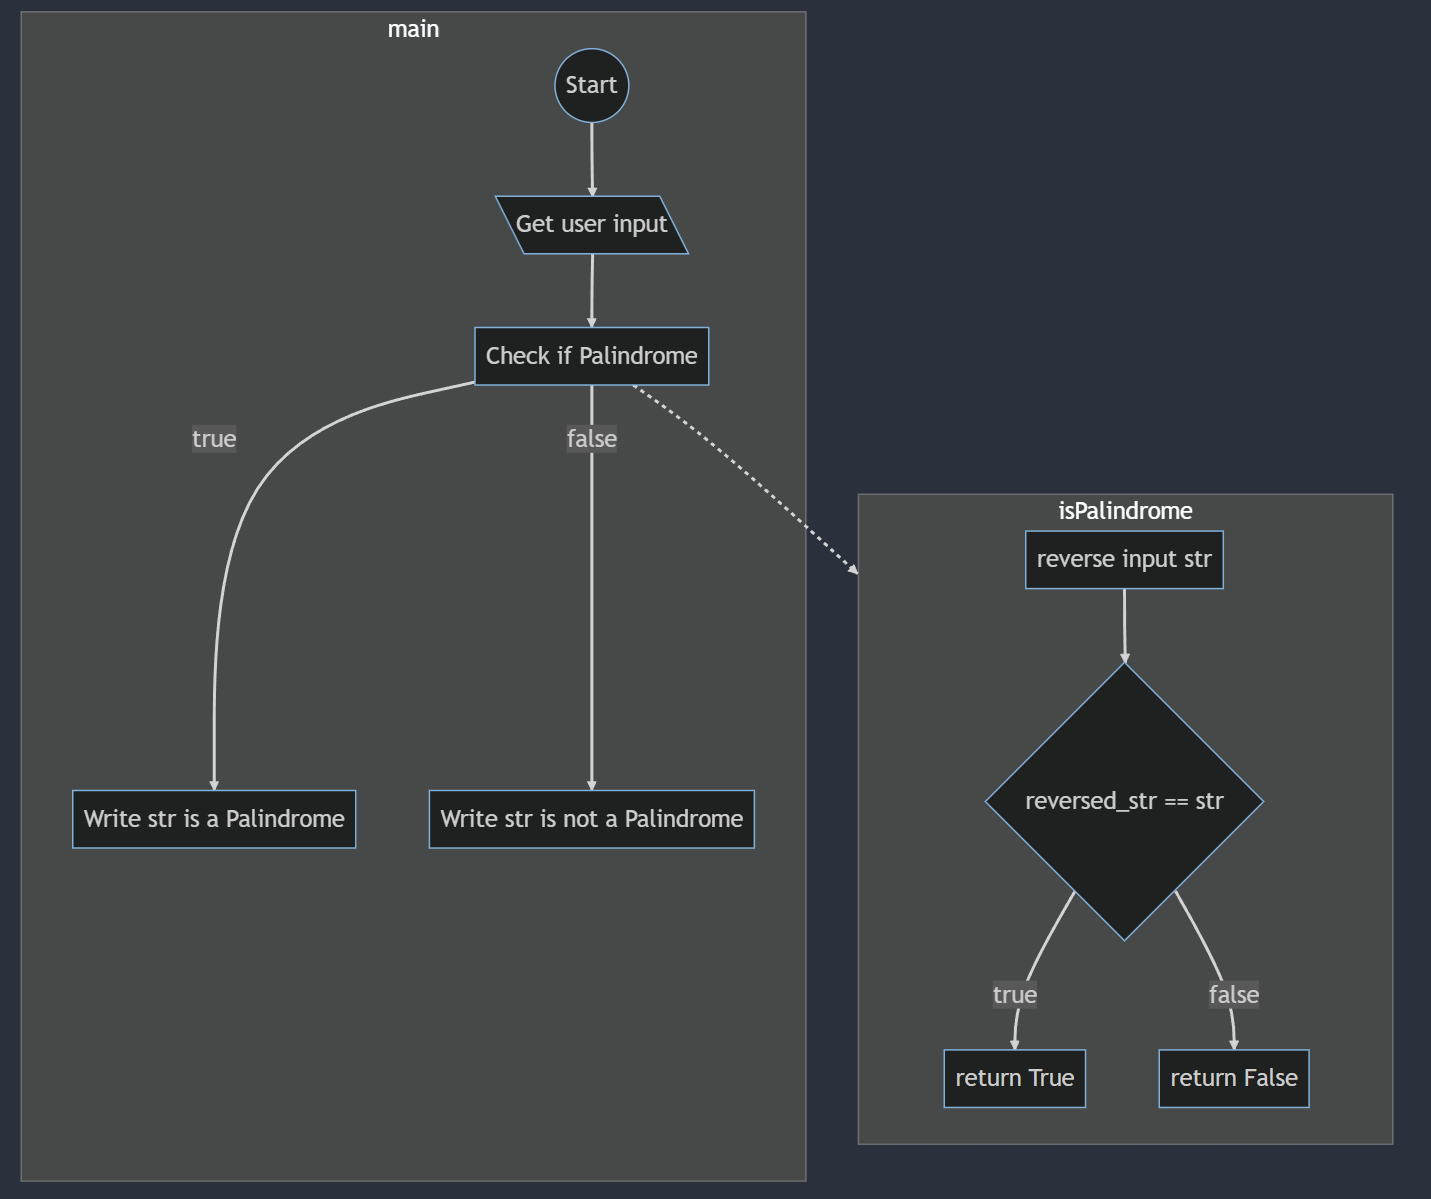Screen dimensions: 1431x1199
Task: Select the main subgraph title
Action: [413, 29]
